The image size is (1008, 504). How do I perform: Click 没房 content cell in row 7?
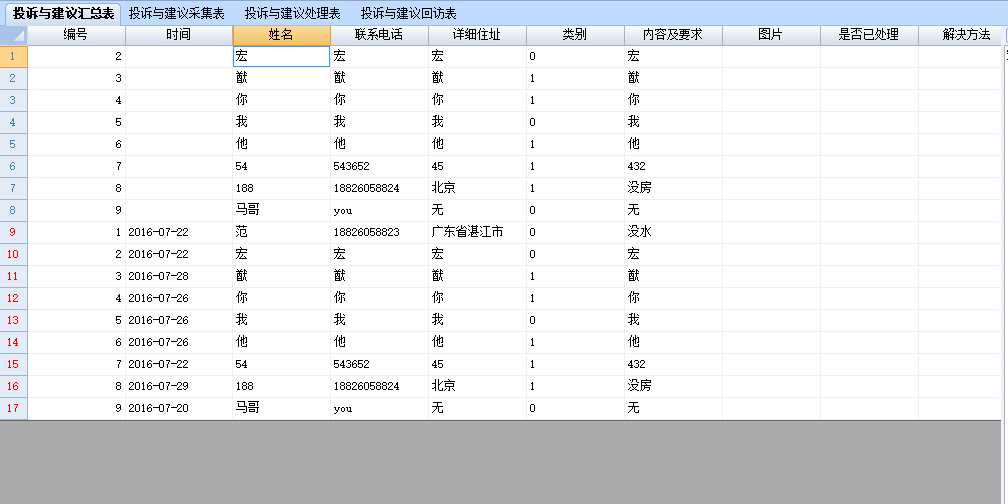tap(673, 188)
